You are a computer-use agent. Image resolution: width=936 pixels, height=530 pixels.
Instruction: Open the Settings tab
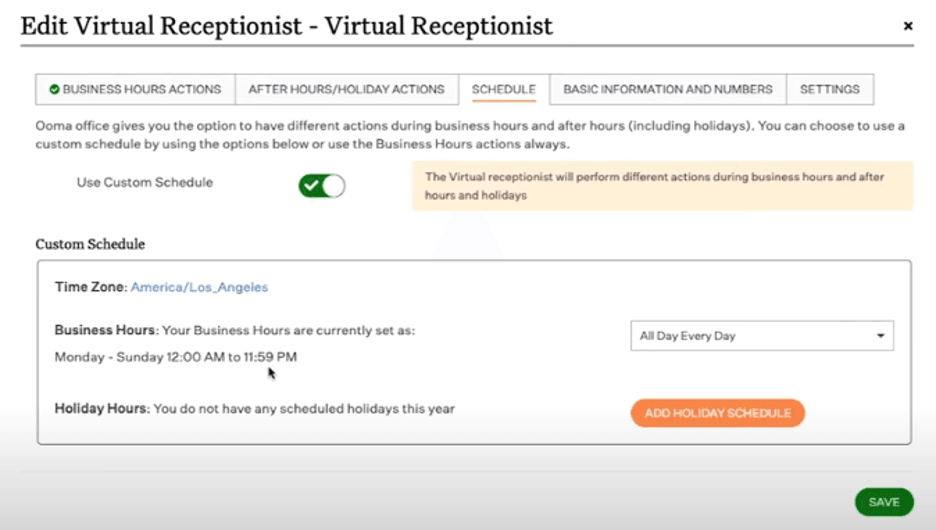pyautogui.click(x=829, y=89)
